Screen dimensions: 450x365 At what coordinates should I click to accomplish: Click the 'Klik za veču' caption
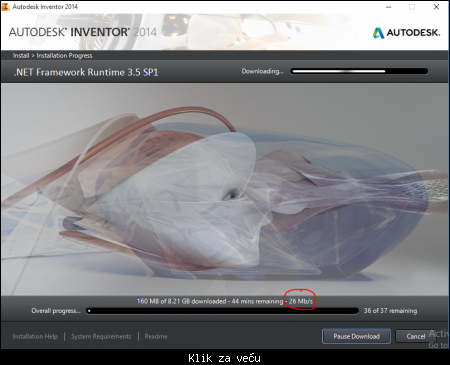coord(224,358)
